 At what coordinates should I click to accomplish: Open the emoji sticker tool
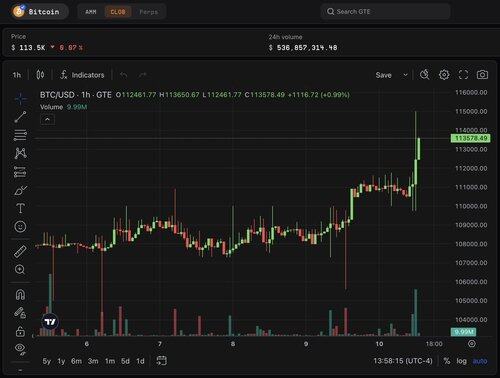20,227
